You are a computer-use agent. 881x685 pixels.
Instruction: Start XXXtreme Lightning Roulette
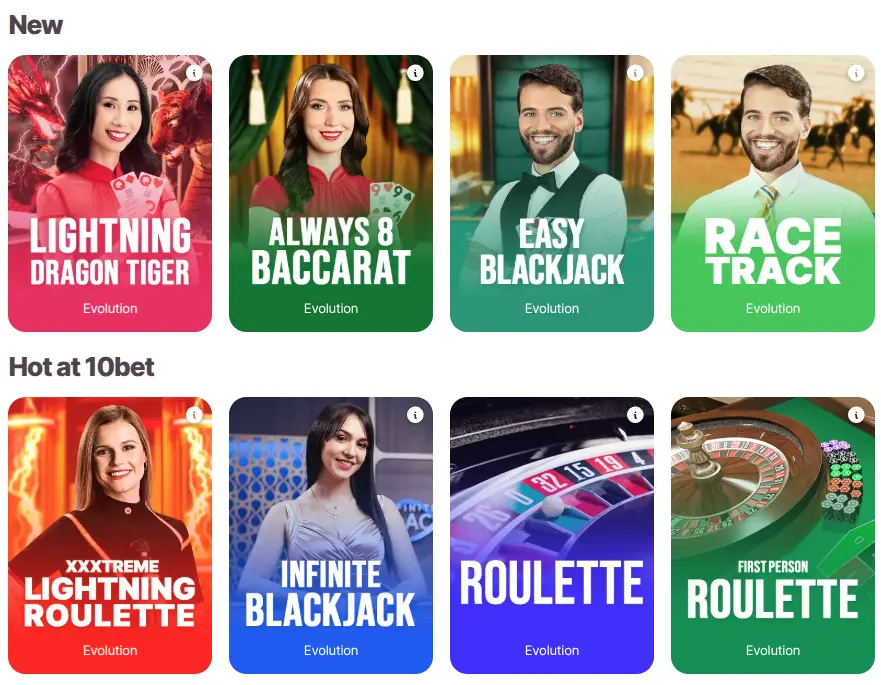(110, 536)
